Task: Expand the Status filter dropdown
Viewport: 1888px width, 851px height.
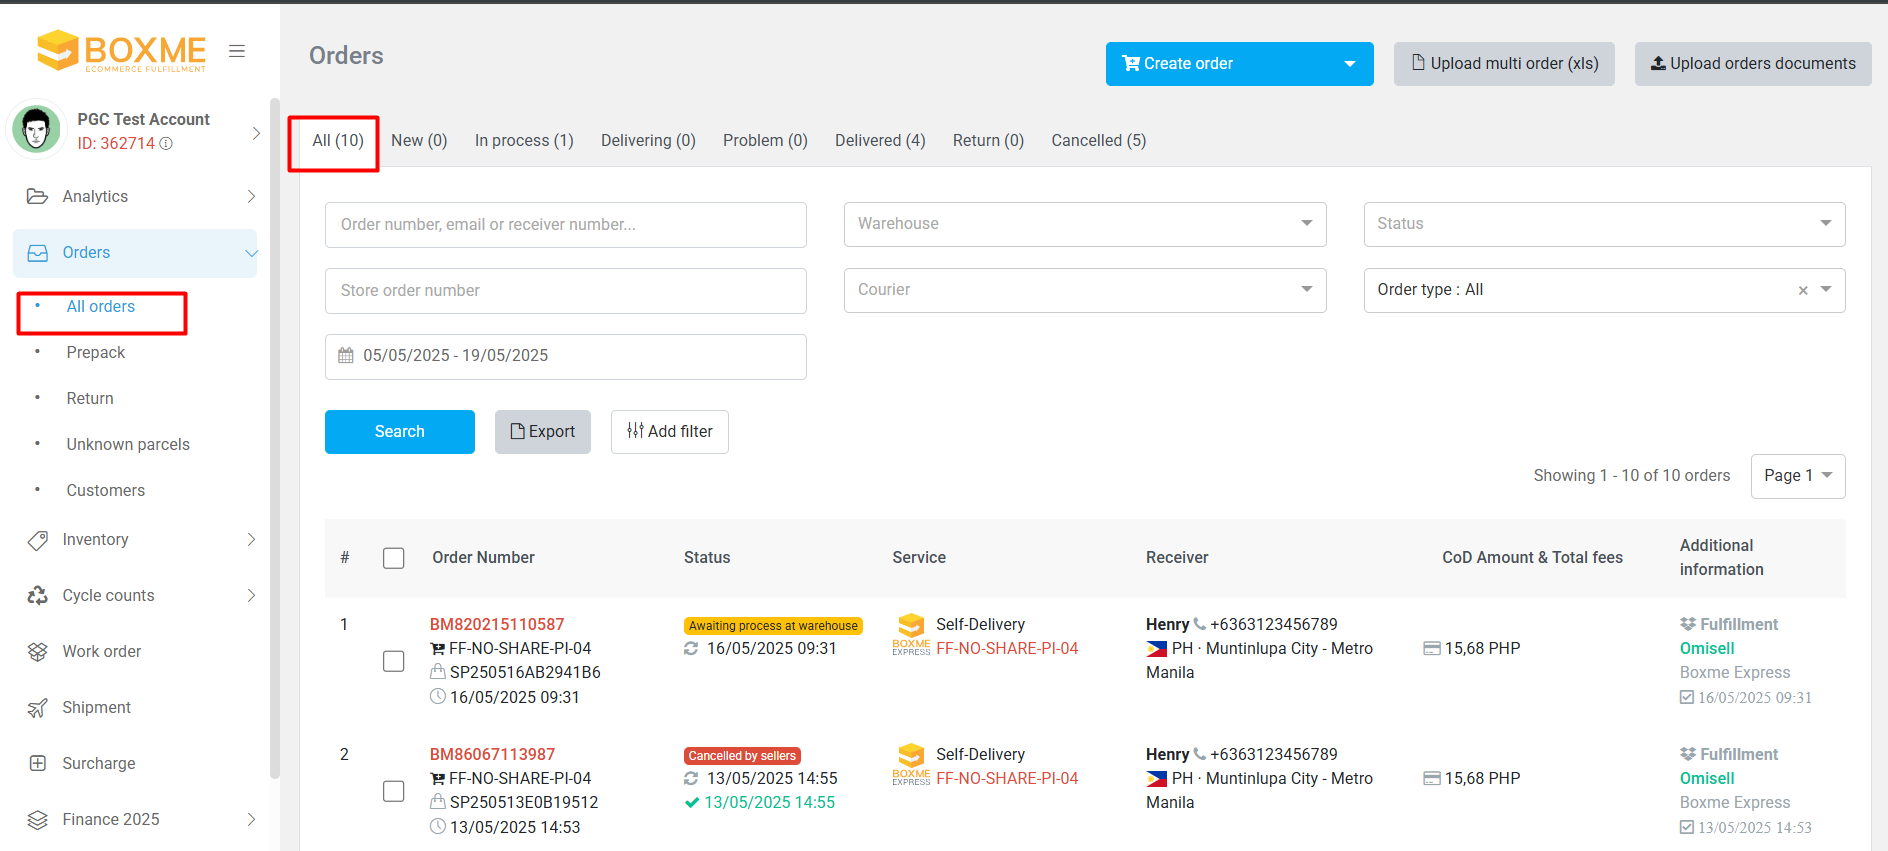Action: [1604, 224]
